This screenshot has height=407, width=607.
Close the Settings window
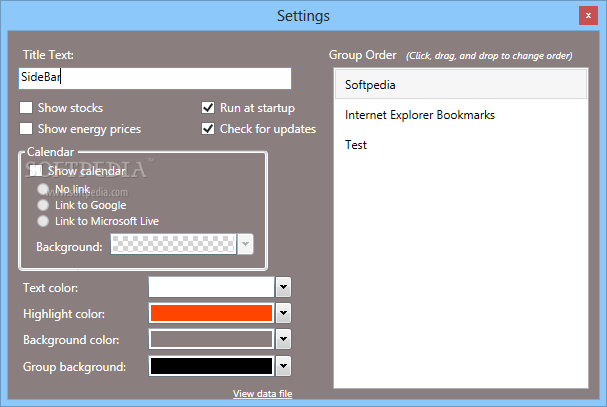tap(588, 15)
